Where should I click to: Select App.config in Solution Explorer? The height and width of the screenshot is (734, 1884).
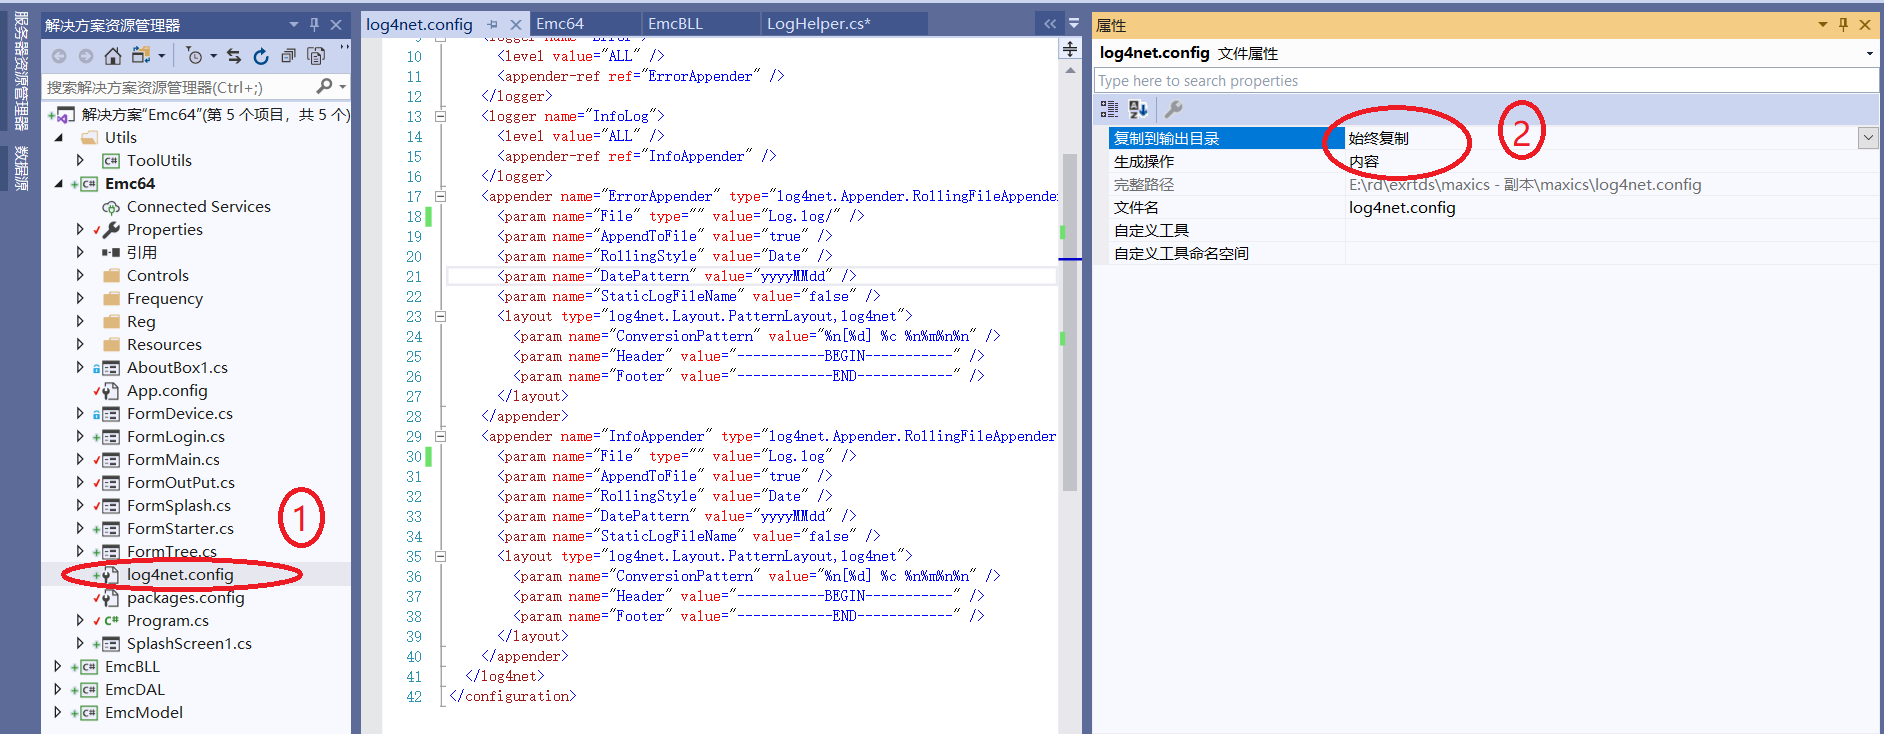(167, 390)
